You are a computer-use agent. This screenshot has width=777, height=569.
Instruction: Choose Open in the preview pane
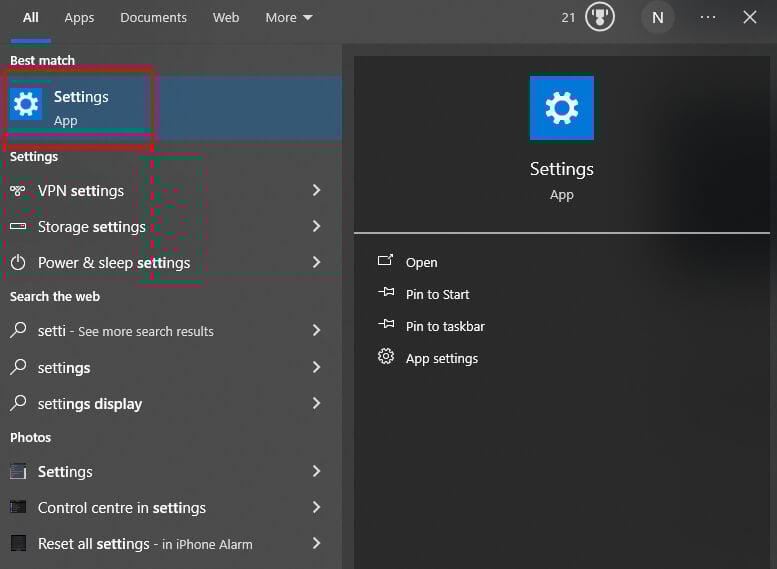pos(421,262)
